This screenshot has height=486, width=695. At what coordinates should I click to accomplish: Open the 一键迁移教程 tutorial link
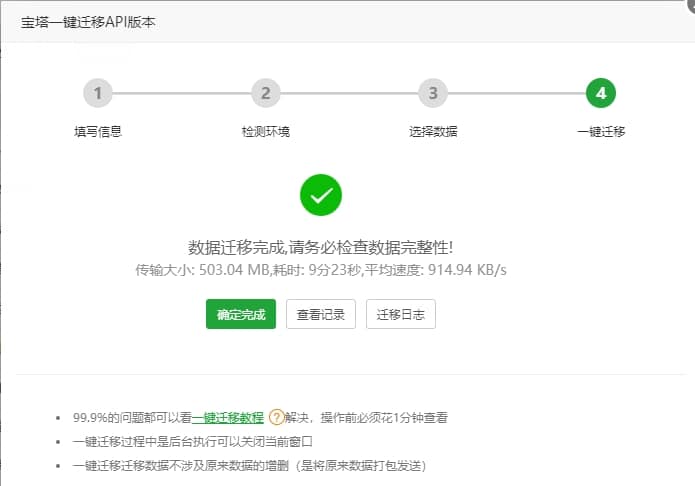click(228, 417)
